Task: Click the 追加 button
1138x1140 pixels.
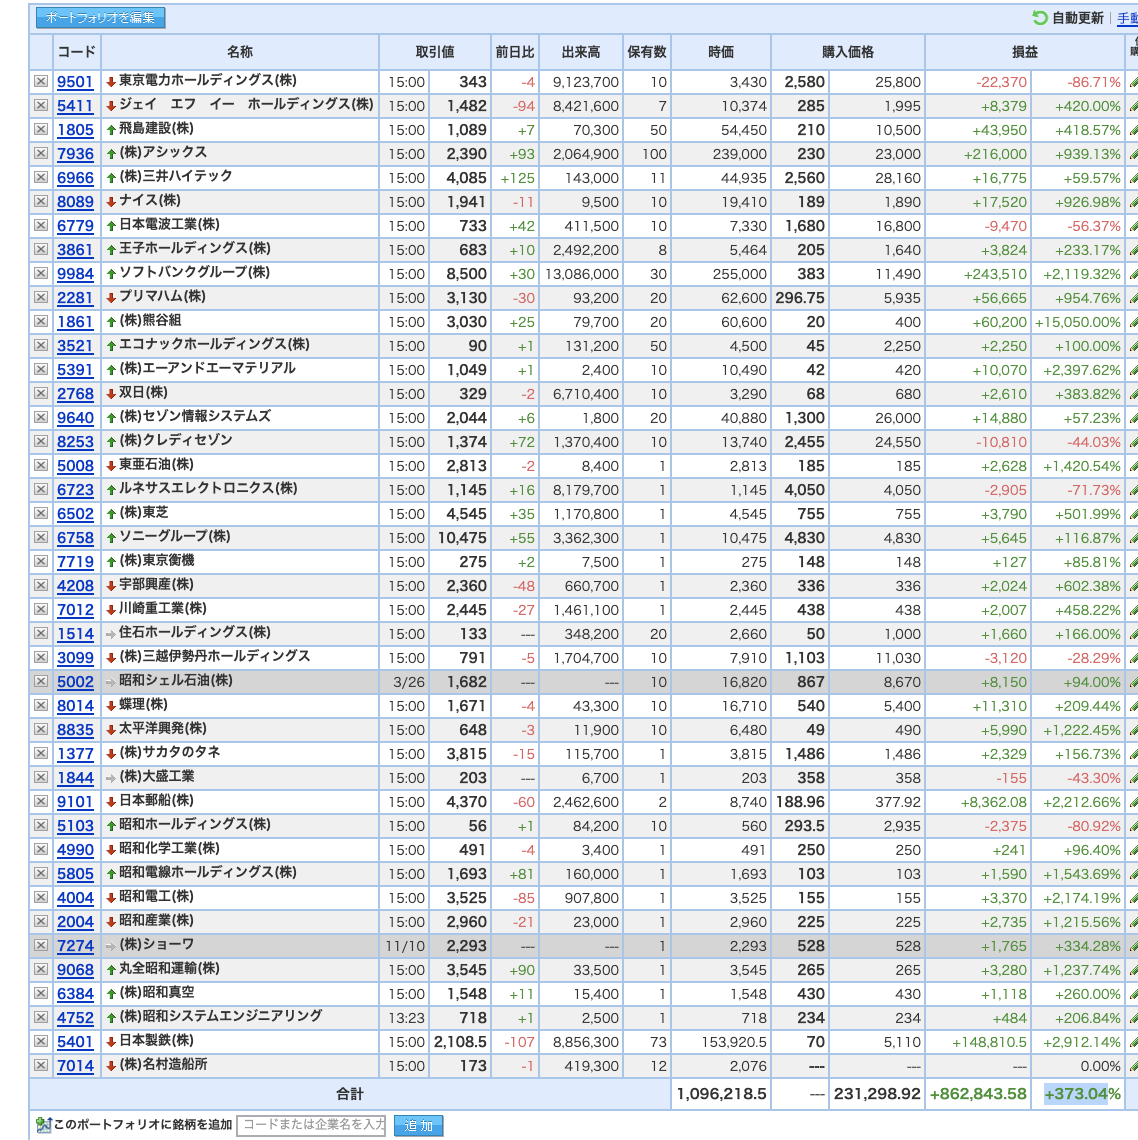Action: tap(418, 1125)
